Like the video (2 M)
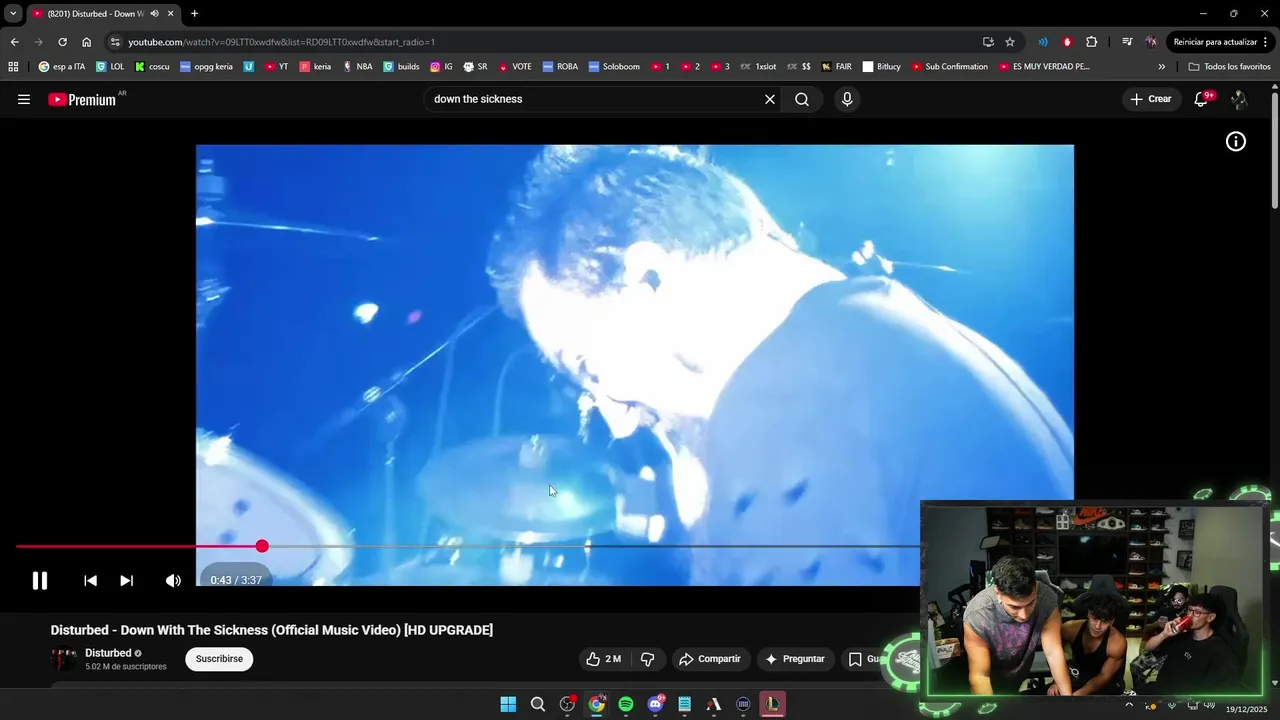The height and width of the screenshot is (720, 1280). 604,659
